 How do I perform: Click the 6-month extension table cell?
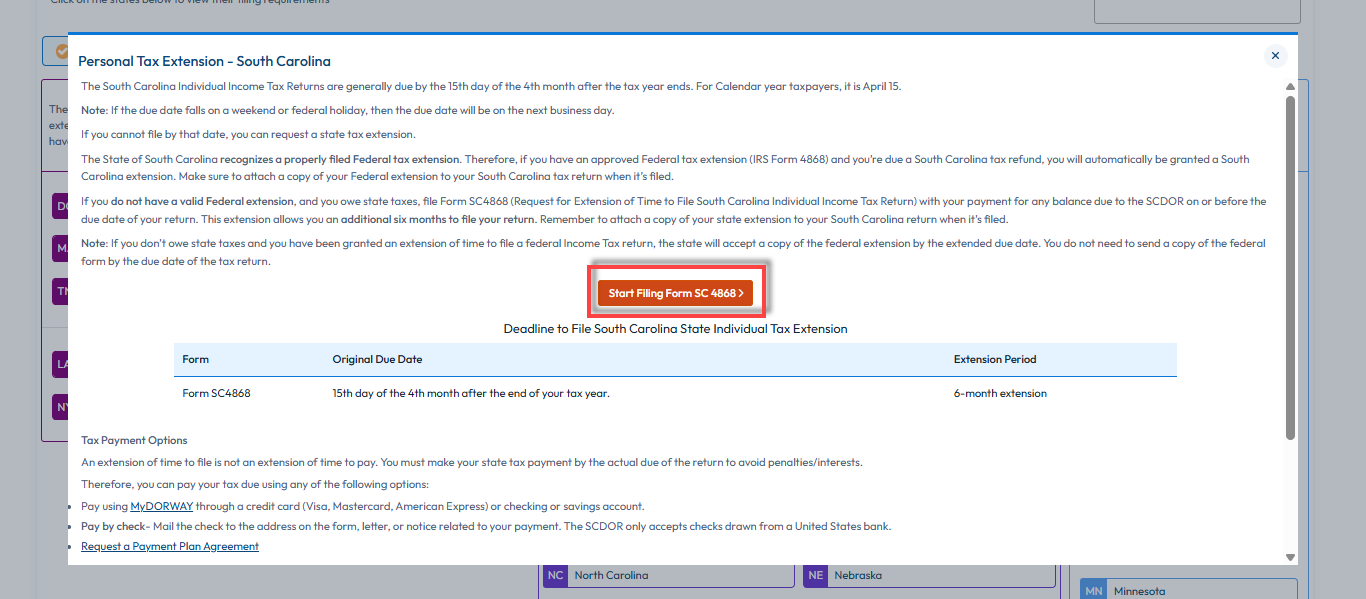pos(1000,393)
